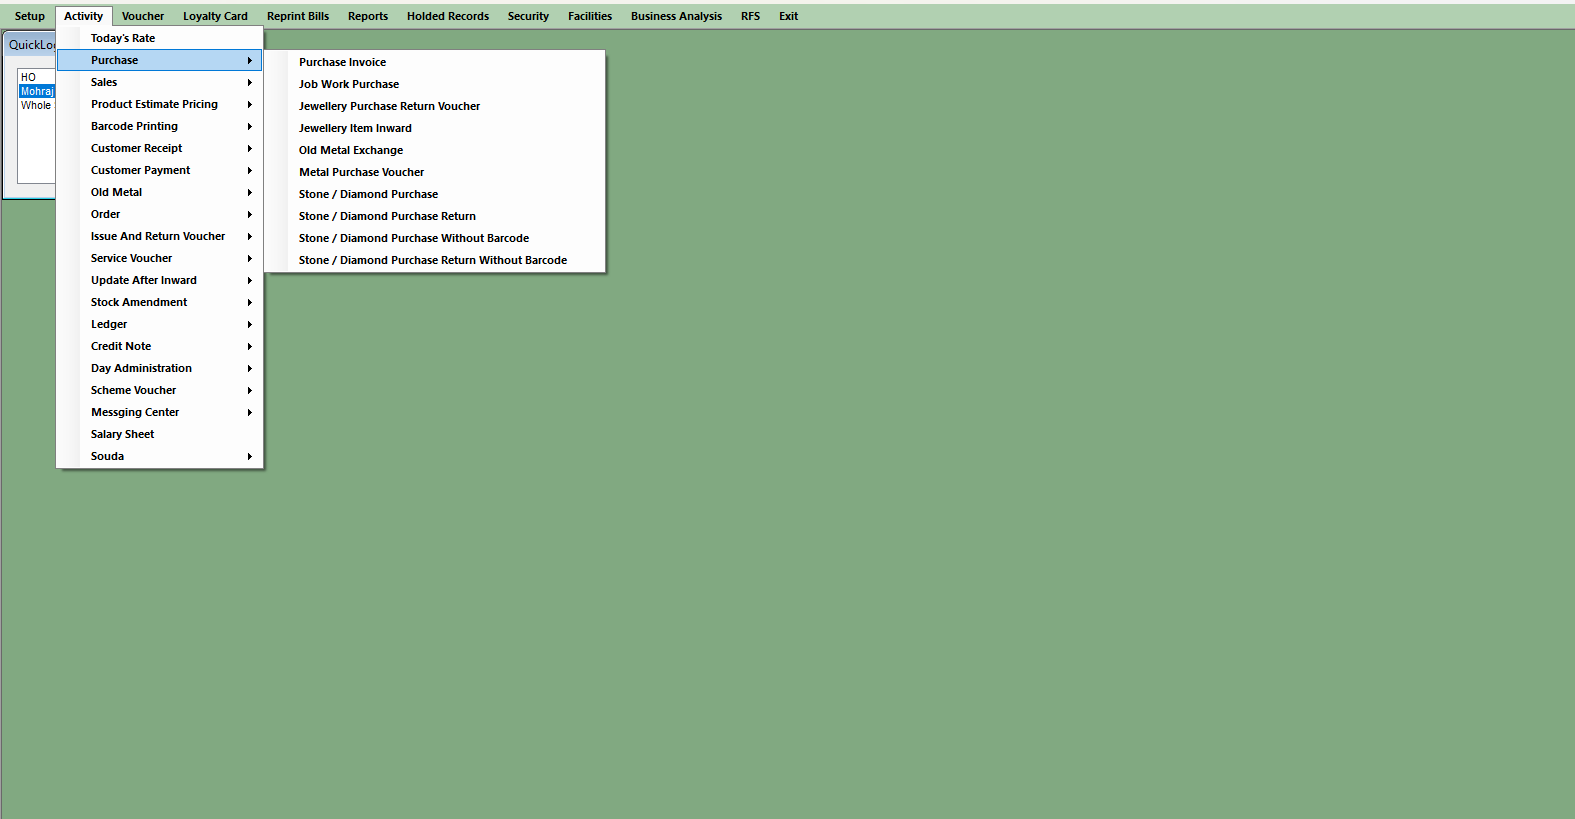Choose Metal Purchase Voucher
Image resolution: width=1575 pixels, height=819 pixels.
coord(435,172)
